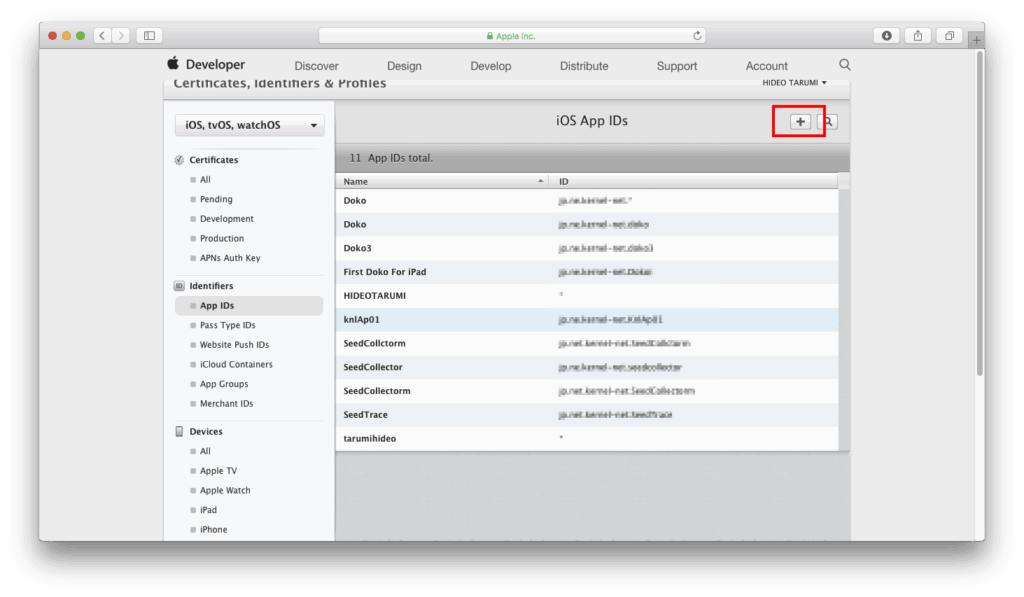
Task: Open the search icon in Developer navigation bar
Action: click(x=845, y=65)
